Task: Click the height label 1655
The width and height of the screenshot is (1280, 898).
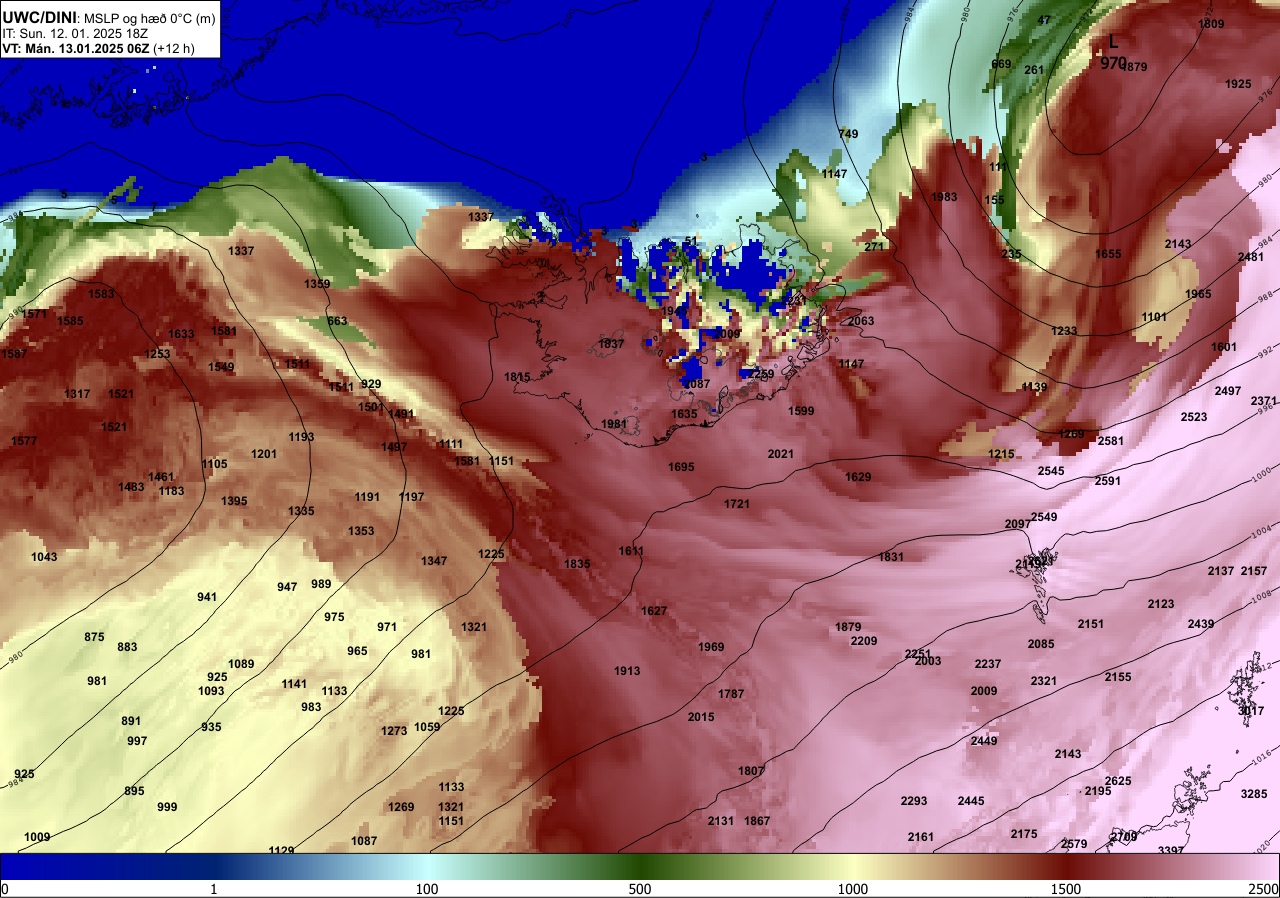Action: click(1108, 254)
